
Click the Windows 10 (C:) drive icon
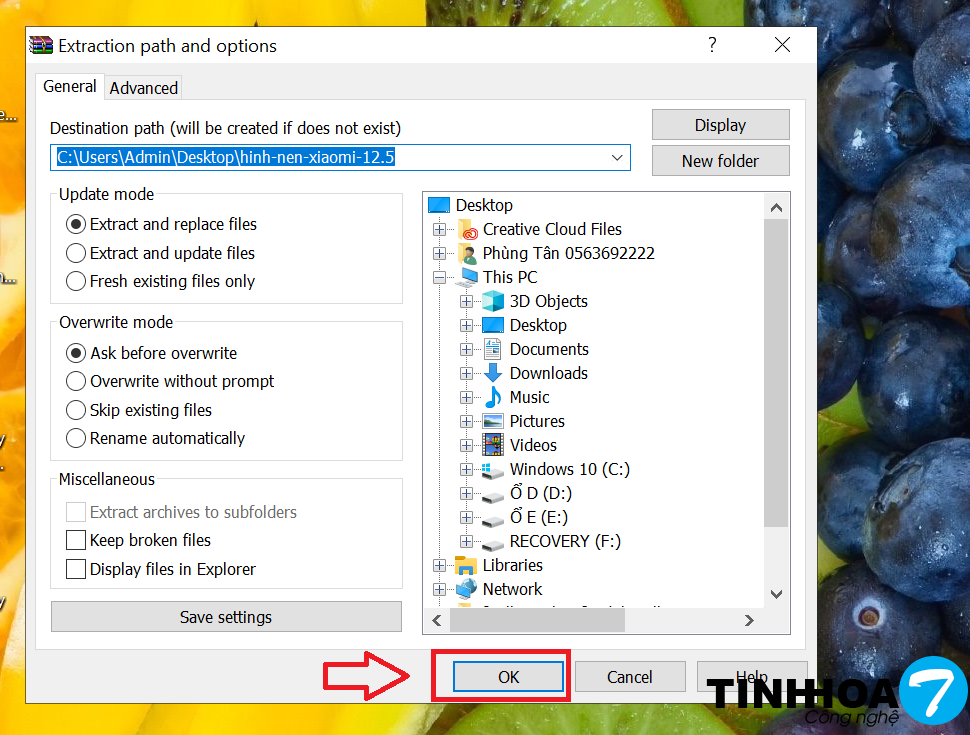(x=493, y=470)
